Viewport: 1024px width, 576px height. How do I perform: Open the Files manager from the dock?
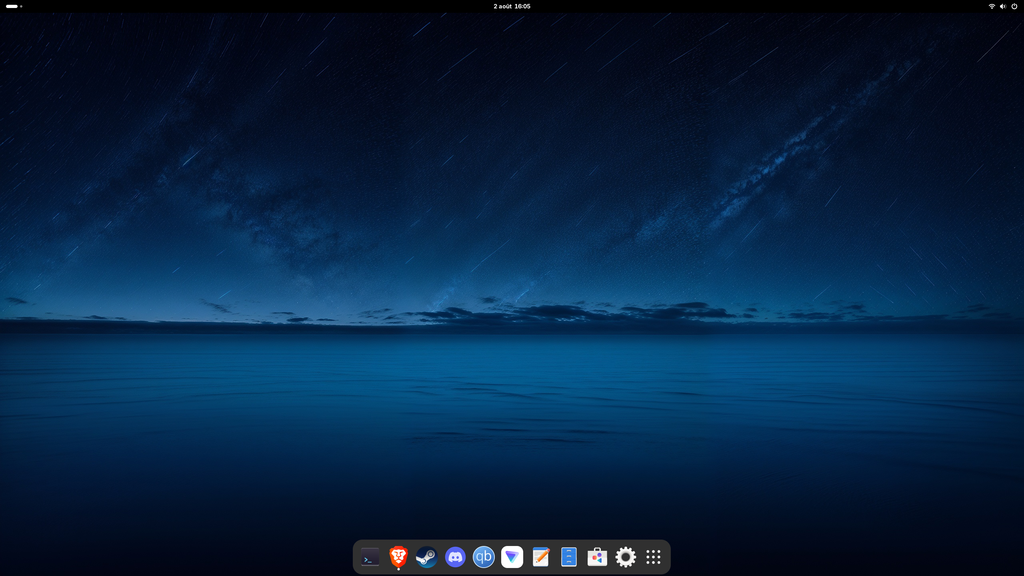(569, 557)
